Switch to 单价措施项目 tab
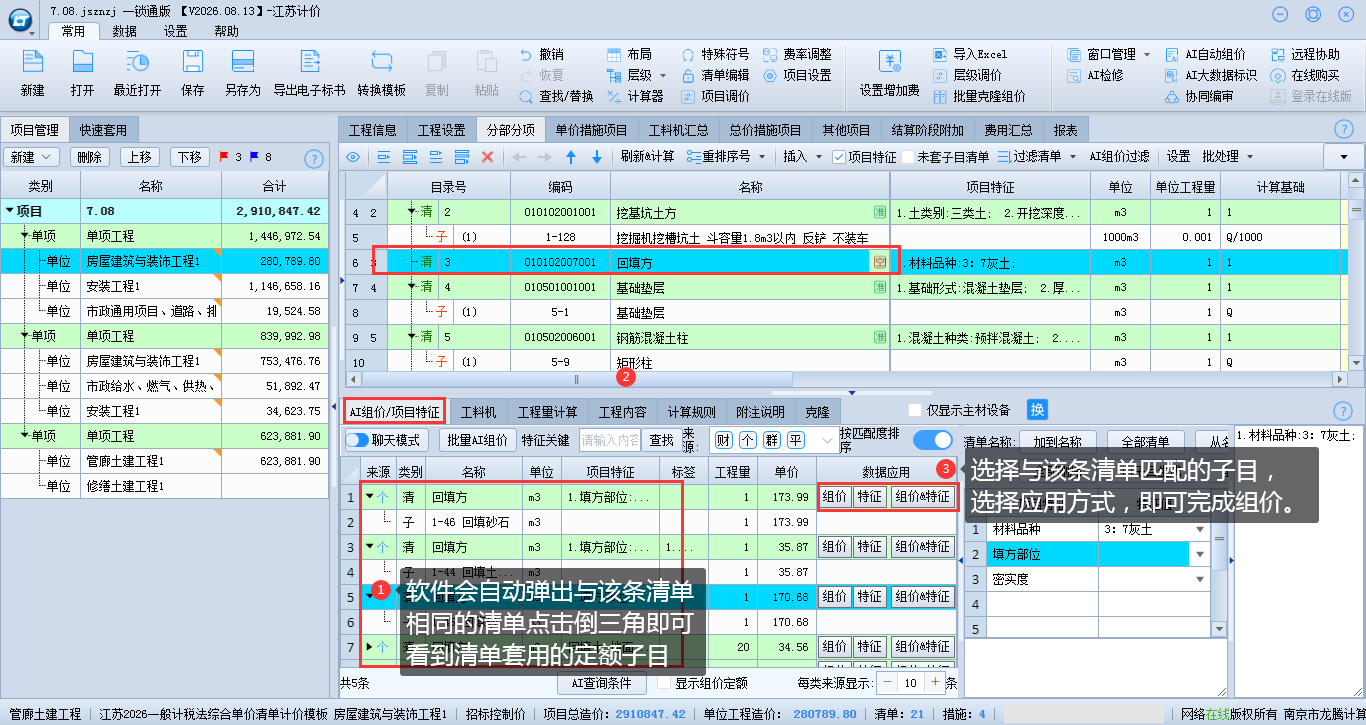 tap(591, 130)
